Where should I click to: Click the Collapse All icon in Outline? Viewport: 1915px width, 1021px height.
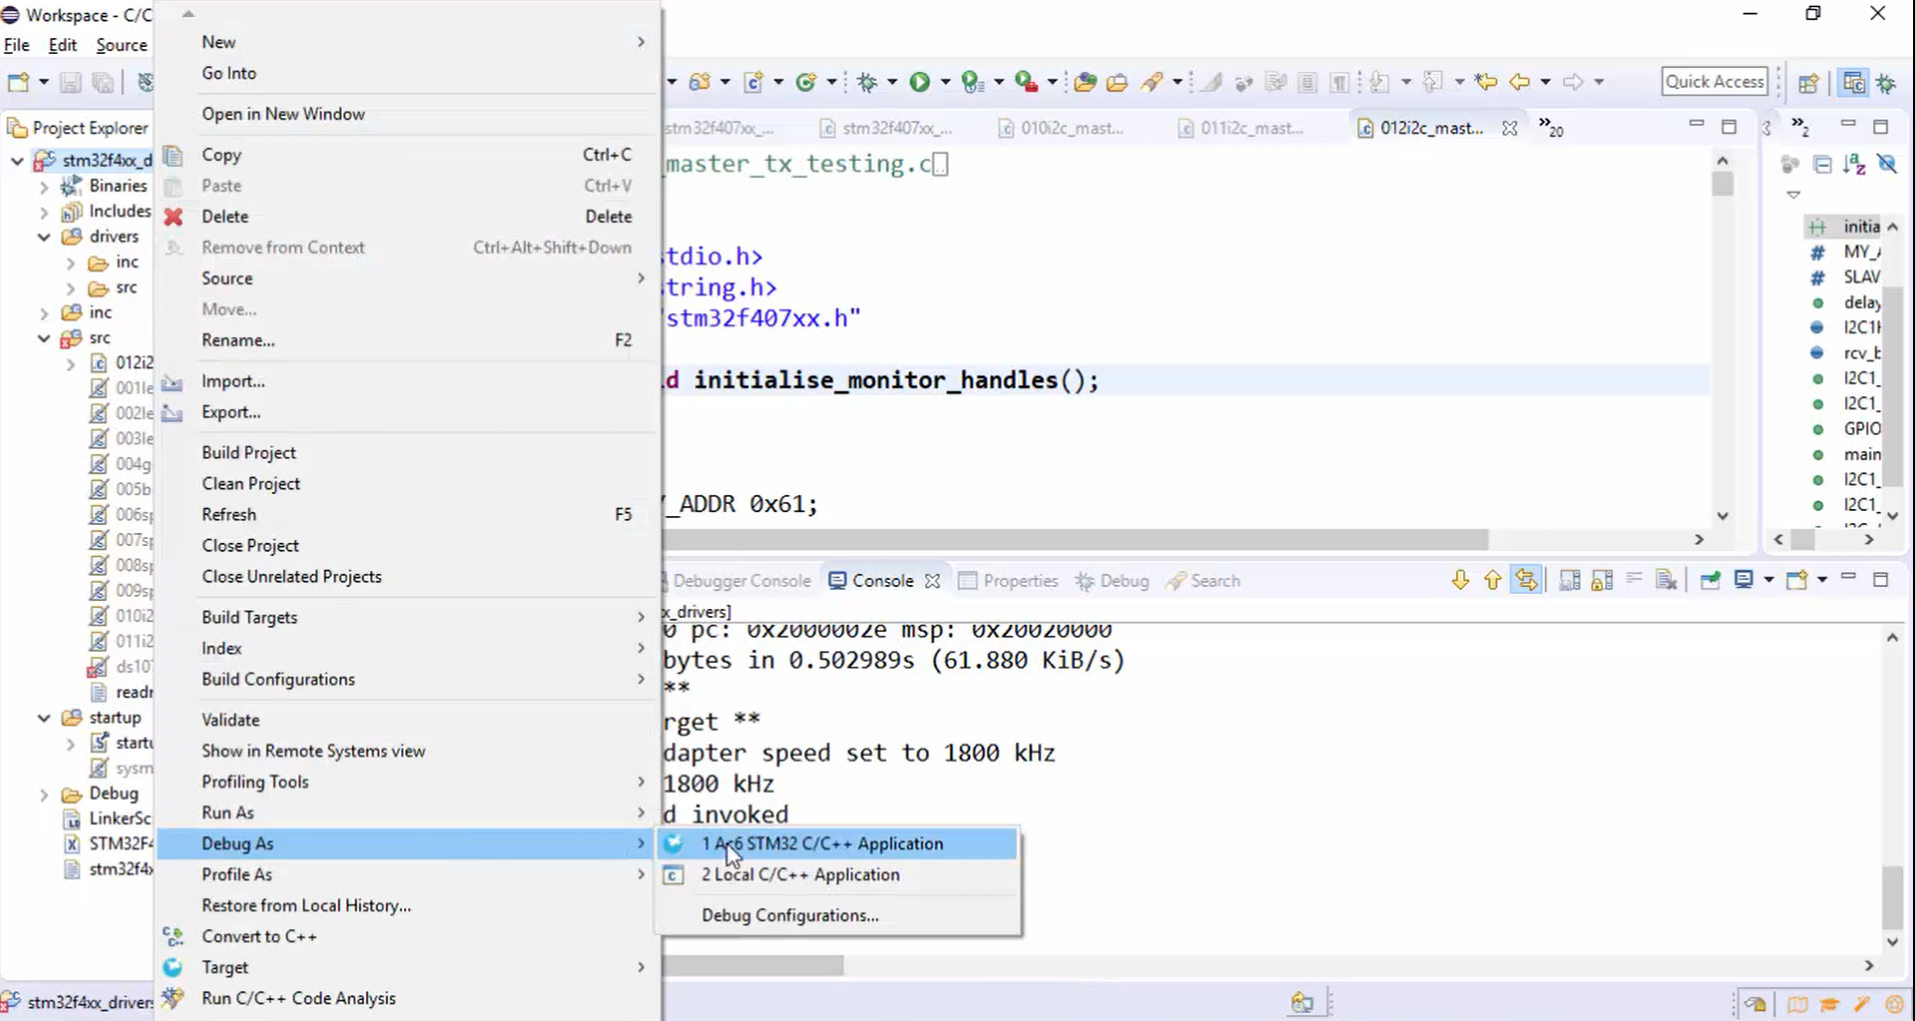tap(1822, 164)
